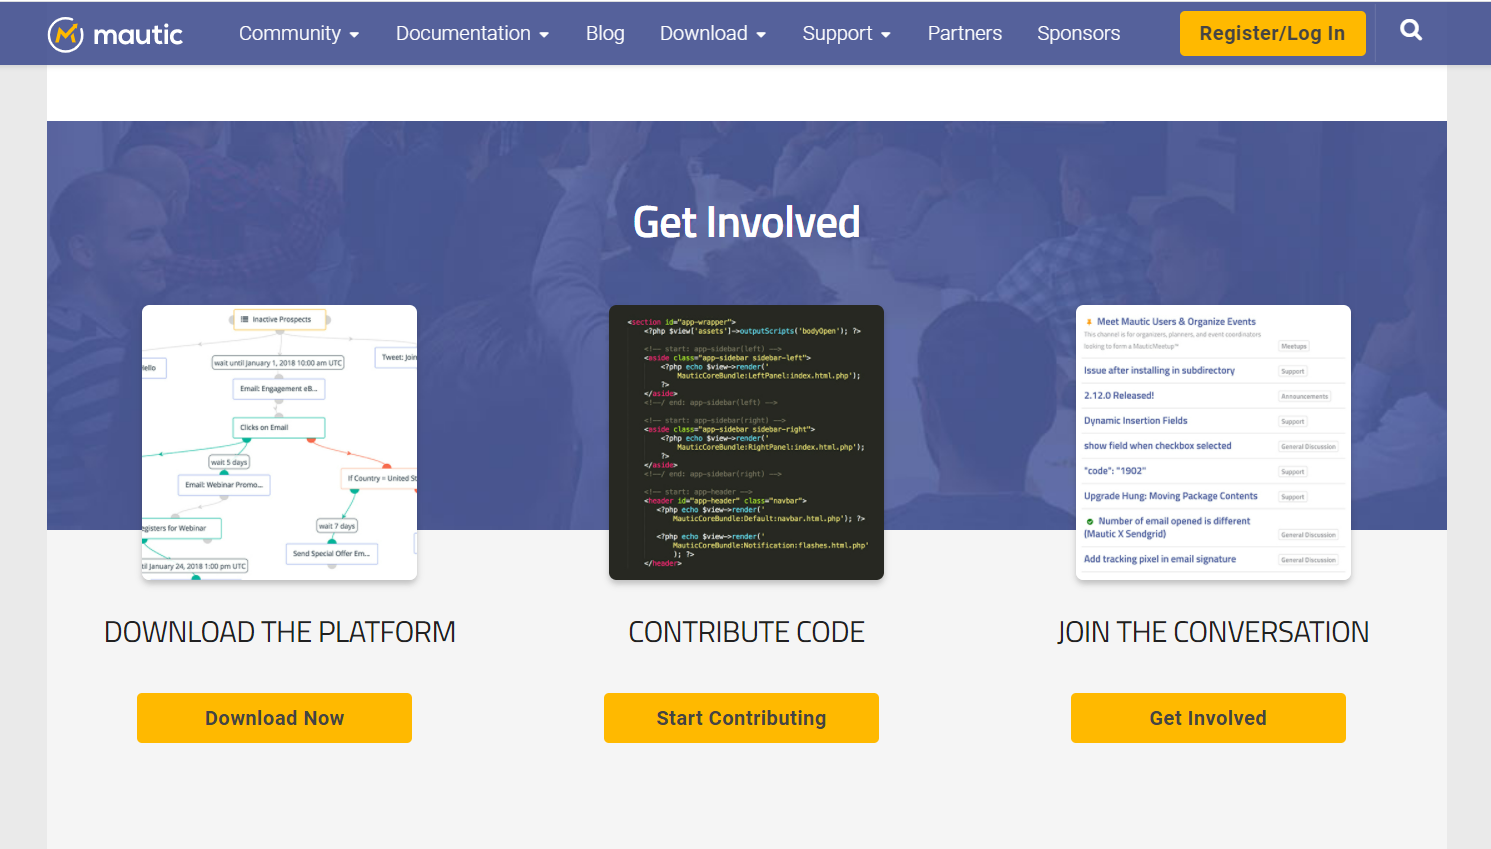The height and width of the screenshot is (849, 1491).
Task: Click the 'Send Special Offer Em...' node
Action: [x=331, y=553]
